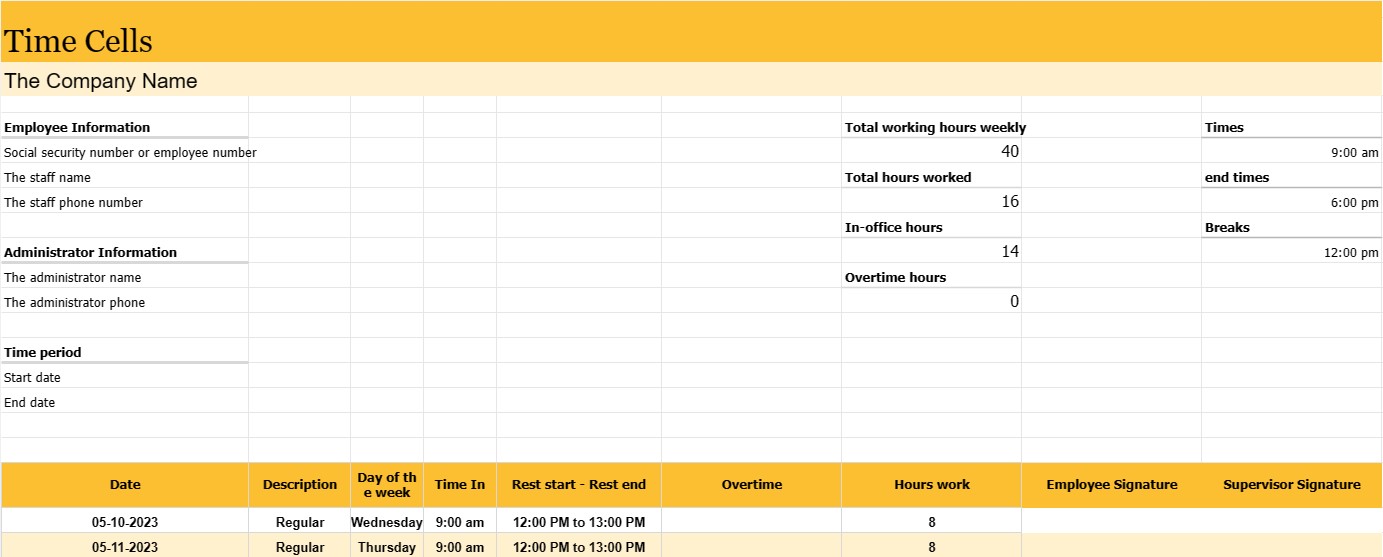Click the Start date label cell
The image size is (1383, 557).
click(33, 377)
